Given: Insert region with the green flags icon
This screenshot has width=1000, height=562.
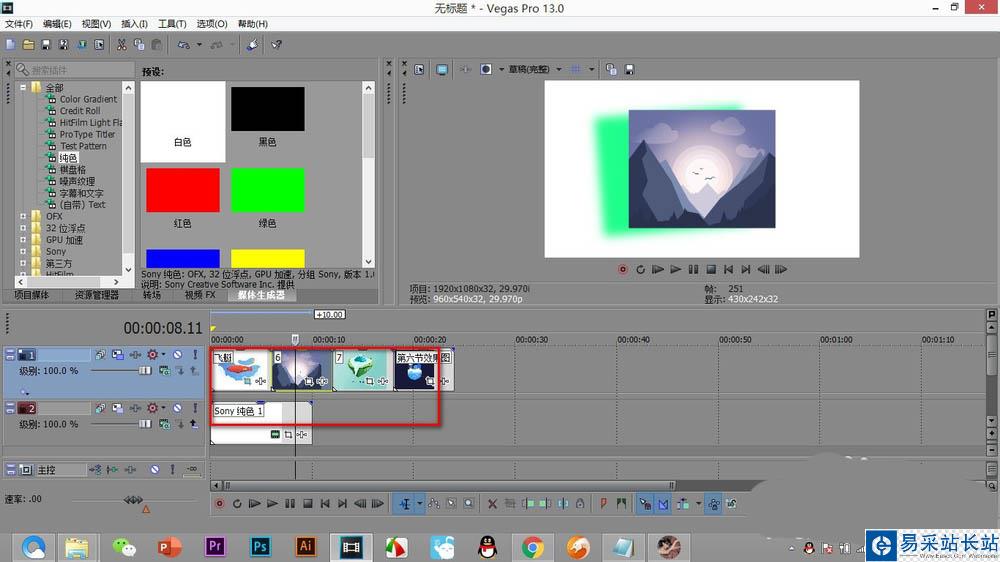Looking at the screenshot, I should (621, 504).
